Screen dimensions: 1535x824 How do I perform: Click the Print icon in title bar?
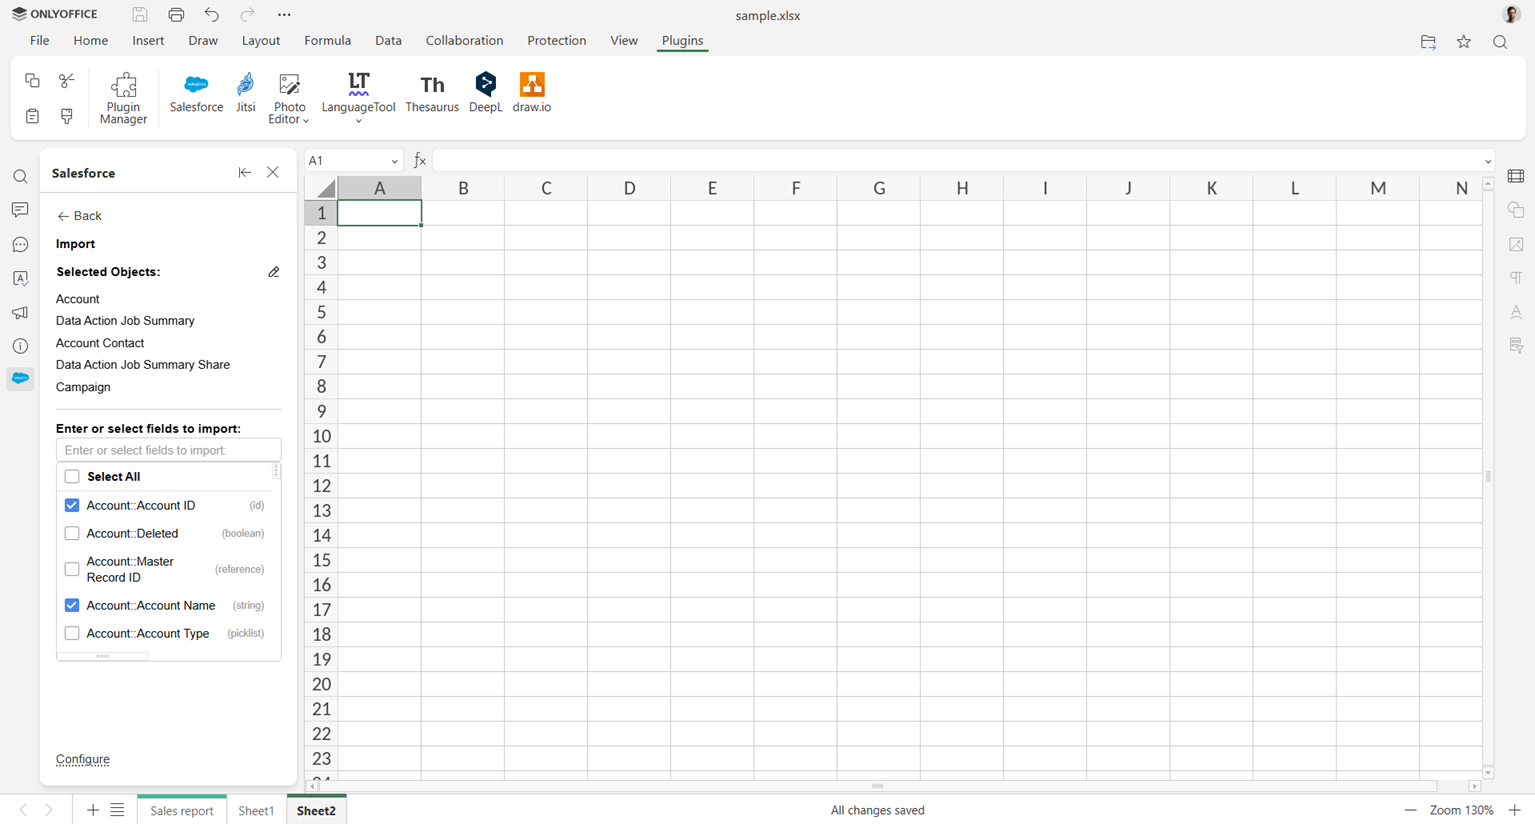[176, 15]
